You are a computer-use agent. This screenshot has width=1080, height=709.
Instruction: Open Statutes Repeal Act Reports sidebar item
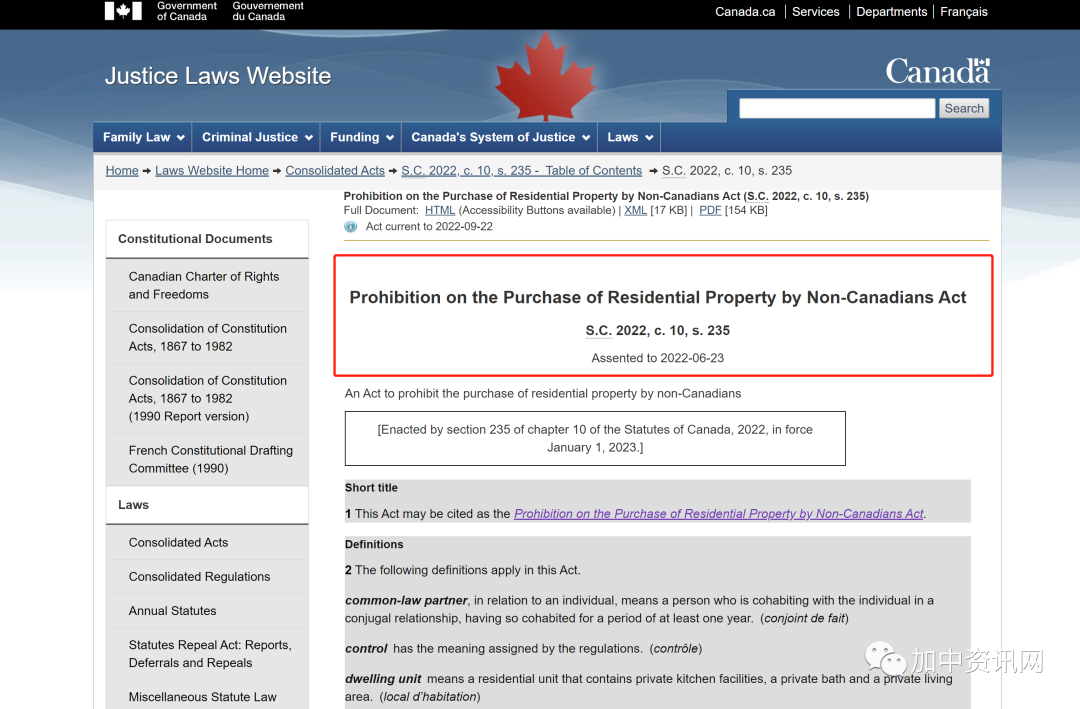tap(207, 654)
